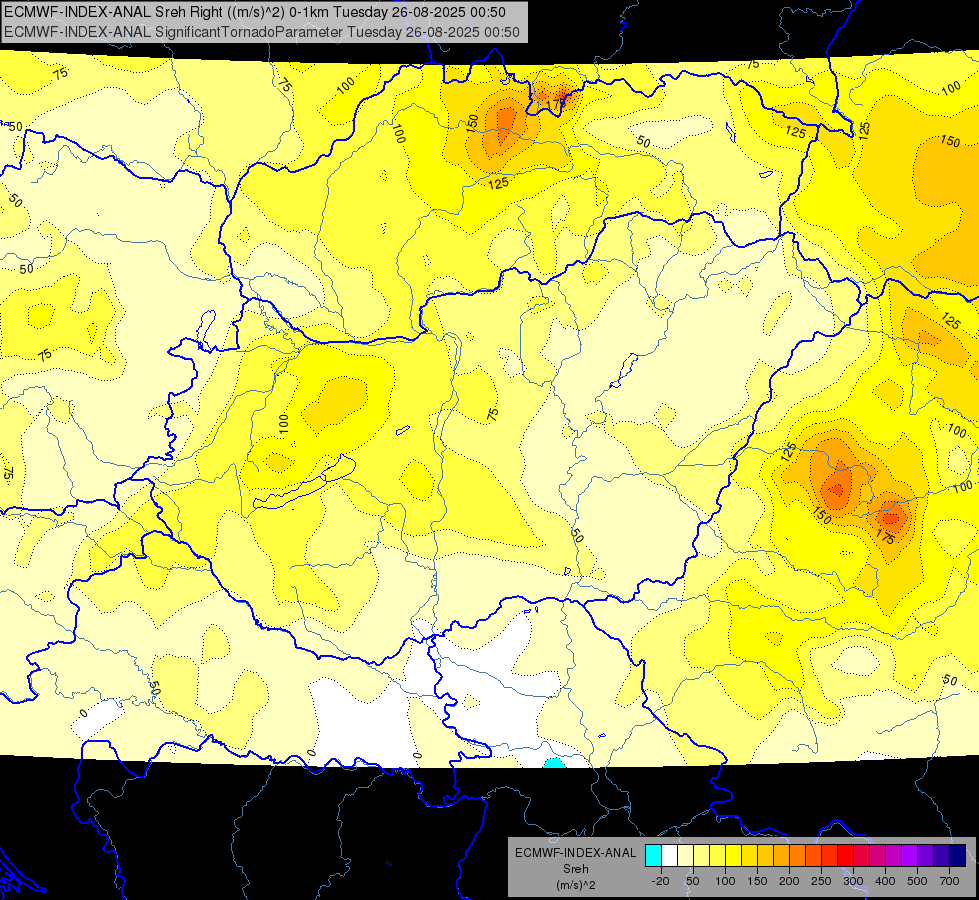The height and width of the screenshot is (900, 979).
Task: Click the SignificantTornadoParameter title line
Action: click(x=262, y=31)
